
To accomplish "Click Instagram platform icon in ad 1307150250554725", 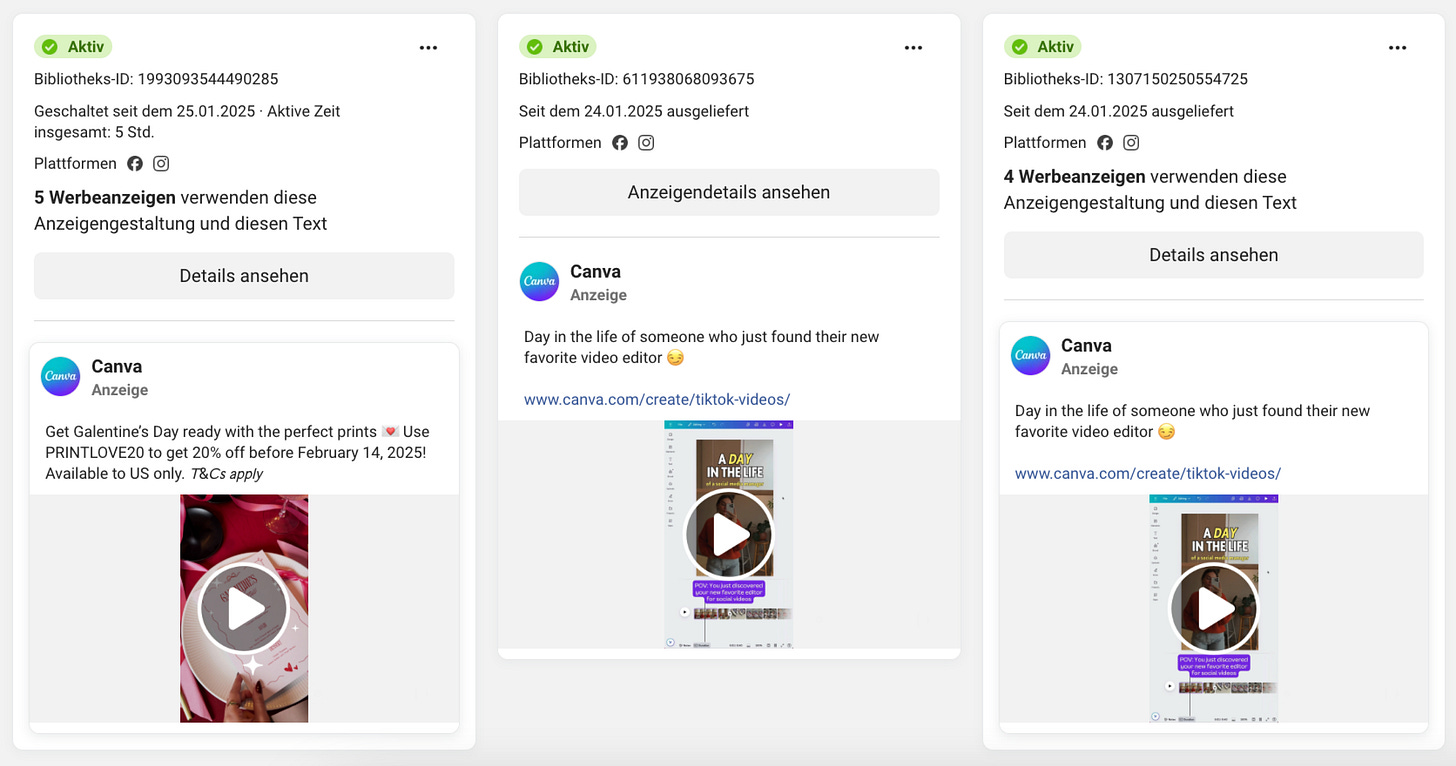I will tap(1131, 142).
